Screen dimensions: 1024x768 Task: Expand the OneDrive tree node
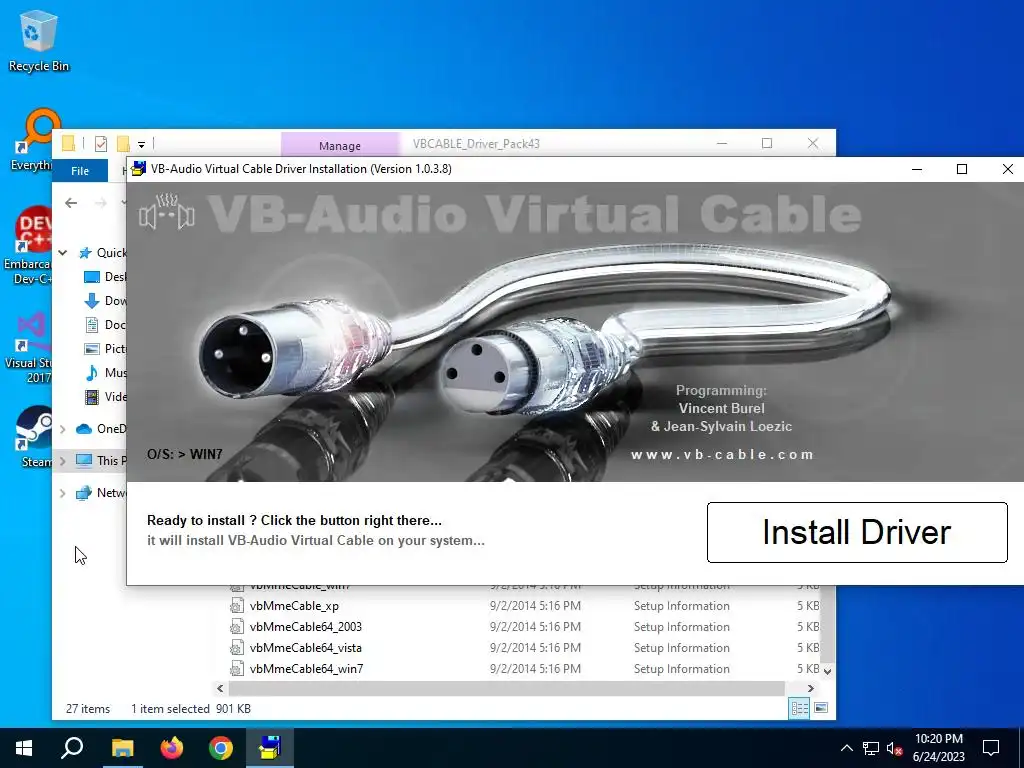(63, 429)
